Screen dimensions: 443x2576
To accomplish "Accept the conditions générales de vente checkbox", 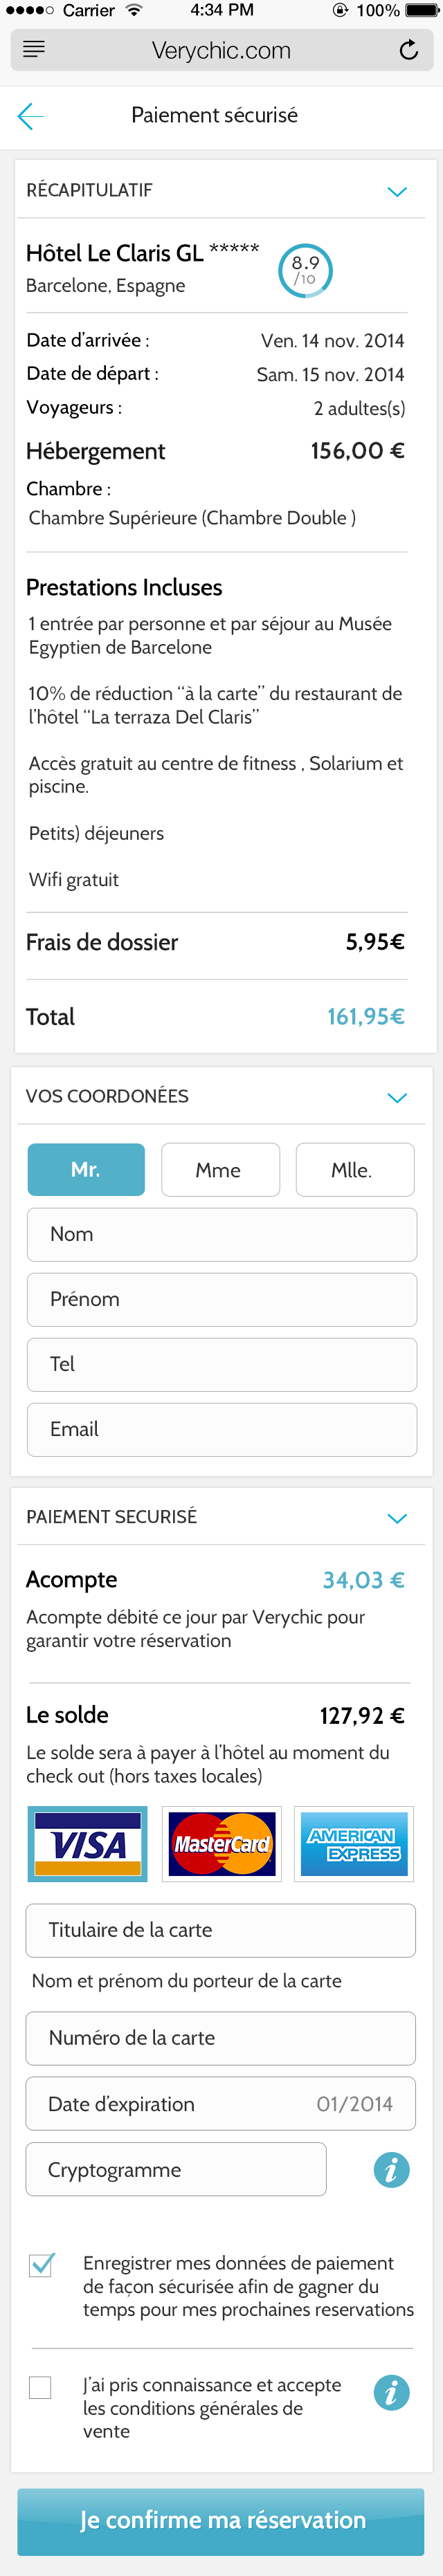I will [x=41, y=2387].
